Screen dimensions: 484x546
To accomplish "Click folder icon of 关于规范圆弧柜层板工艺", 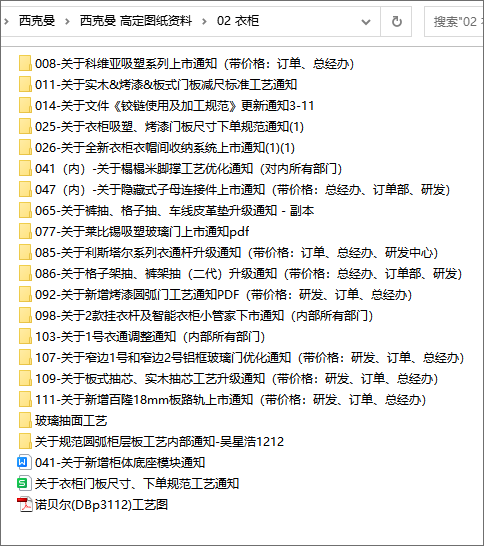I will (x=25, y=442).
